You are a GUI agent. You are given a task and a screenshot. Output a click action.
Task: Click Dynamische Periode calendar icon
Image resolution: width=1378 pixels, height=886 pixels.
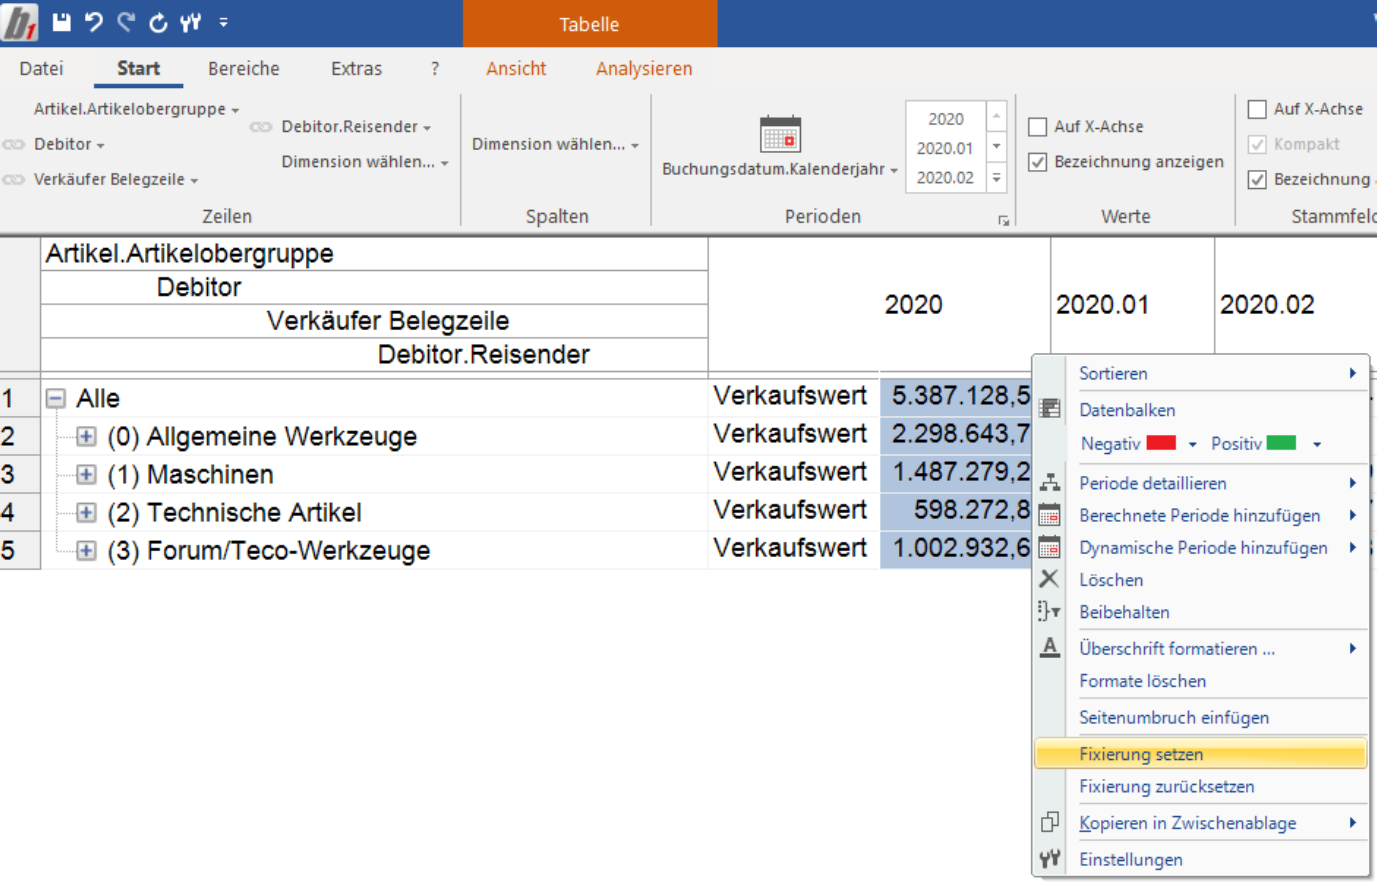[x=1049, y=548]
